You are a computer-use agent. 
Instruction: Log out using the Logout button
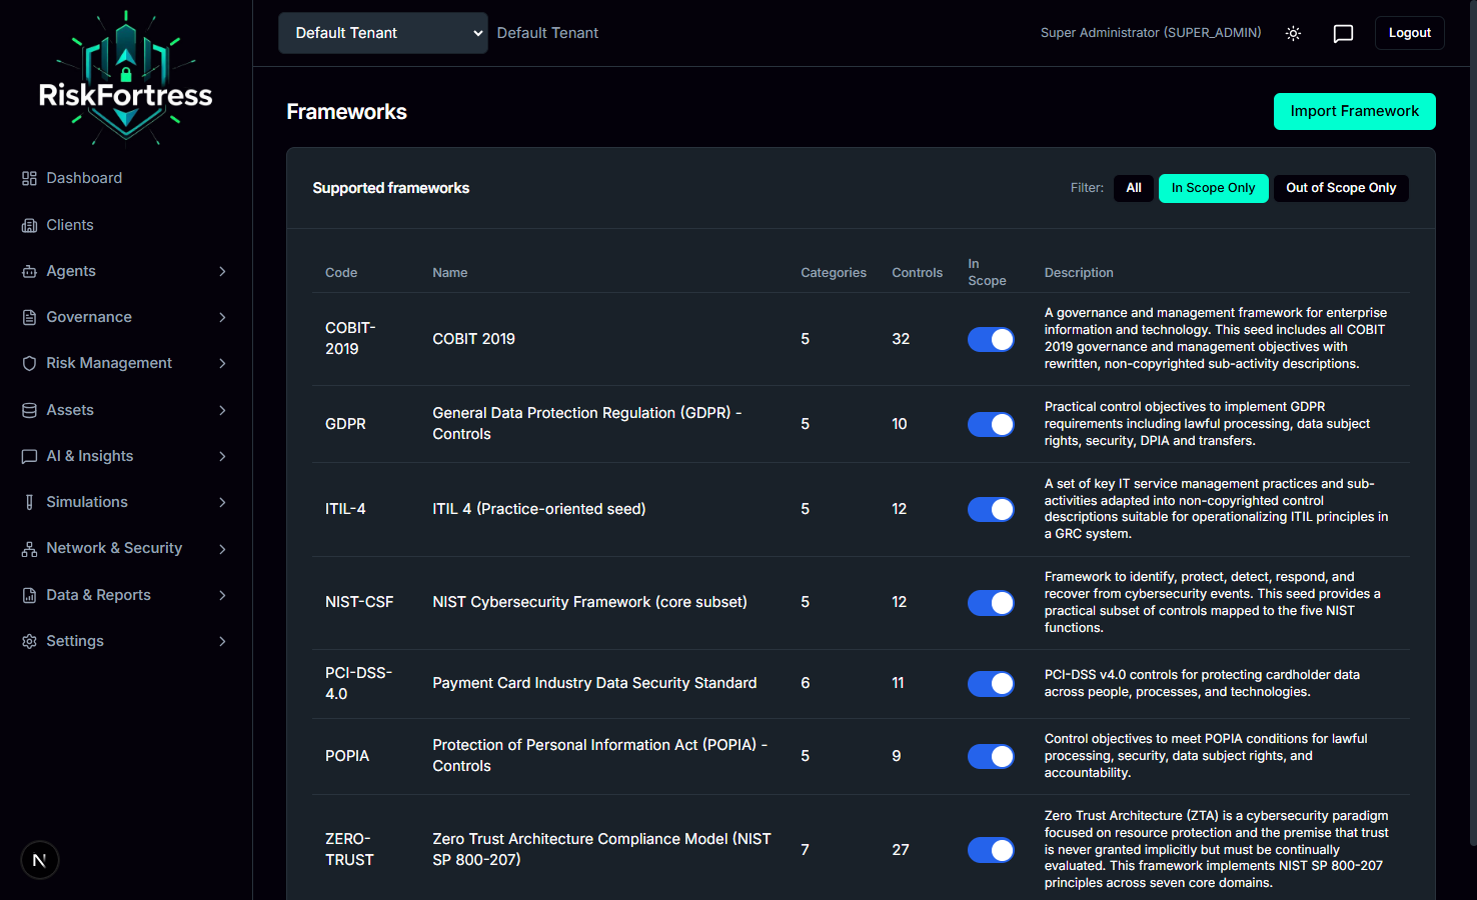[x=1409, y=32]
